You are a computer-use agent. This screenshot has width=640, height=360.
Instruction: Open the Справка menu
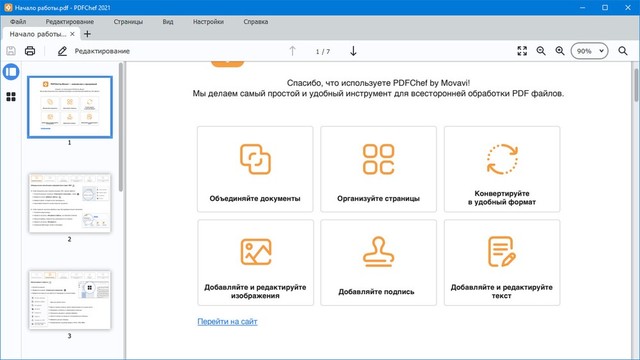[256, 22]
